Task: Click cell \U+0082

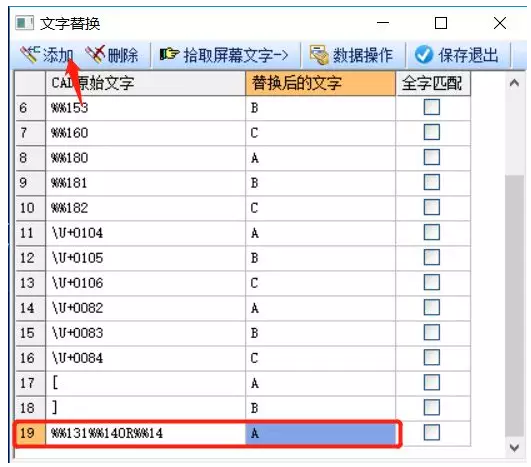Action: pos(145,309)
